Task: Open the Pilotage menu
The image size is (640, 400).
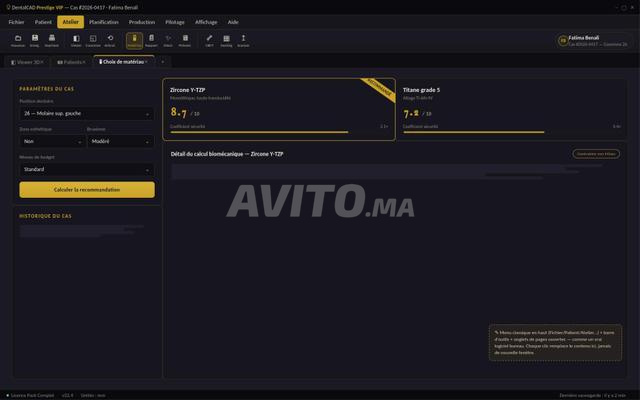Action: click(x=175, y=22)
